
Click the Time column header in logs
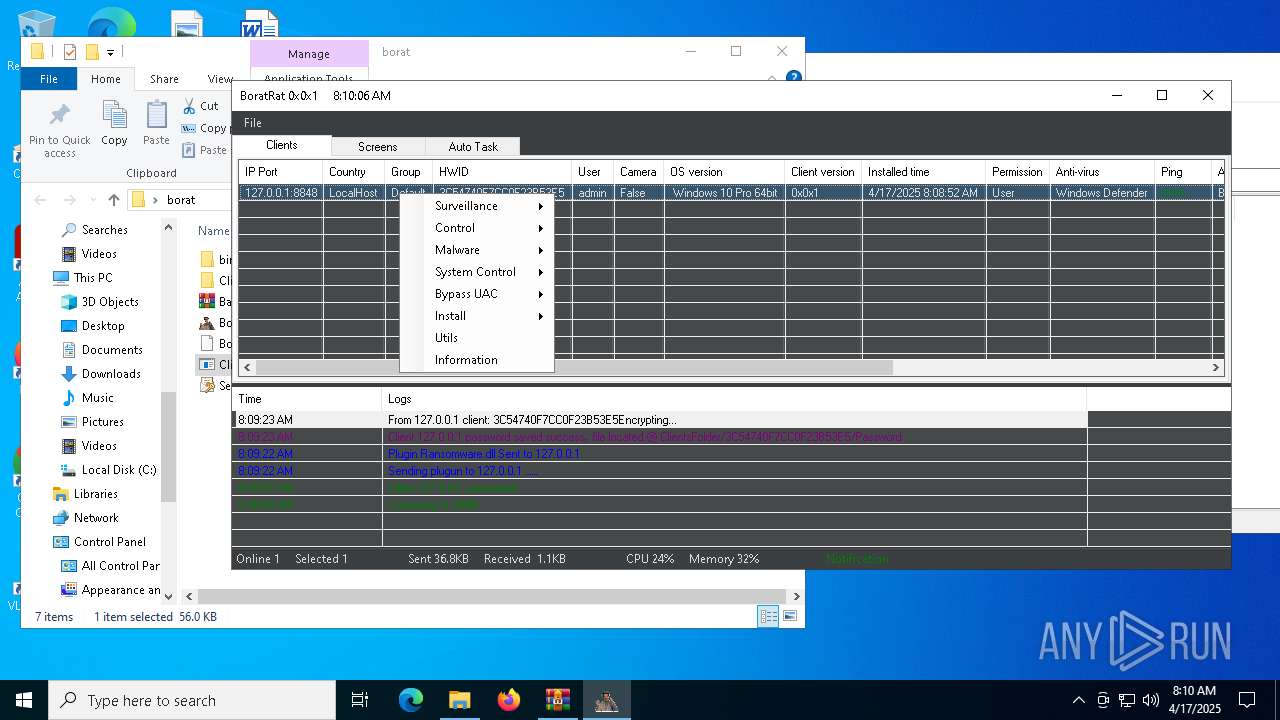coord(307,399)
